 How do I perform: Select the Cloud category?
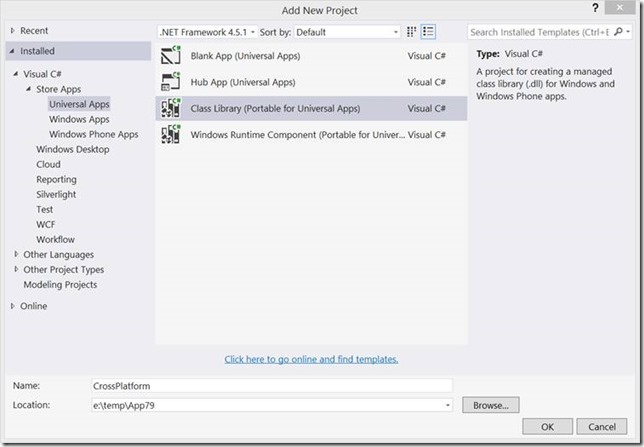coord(48,164)
